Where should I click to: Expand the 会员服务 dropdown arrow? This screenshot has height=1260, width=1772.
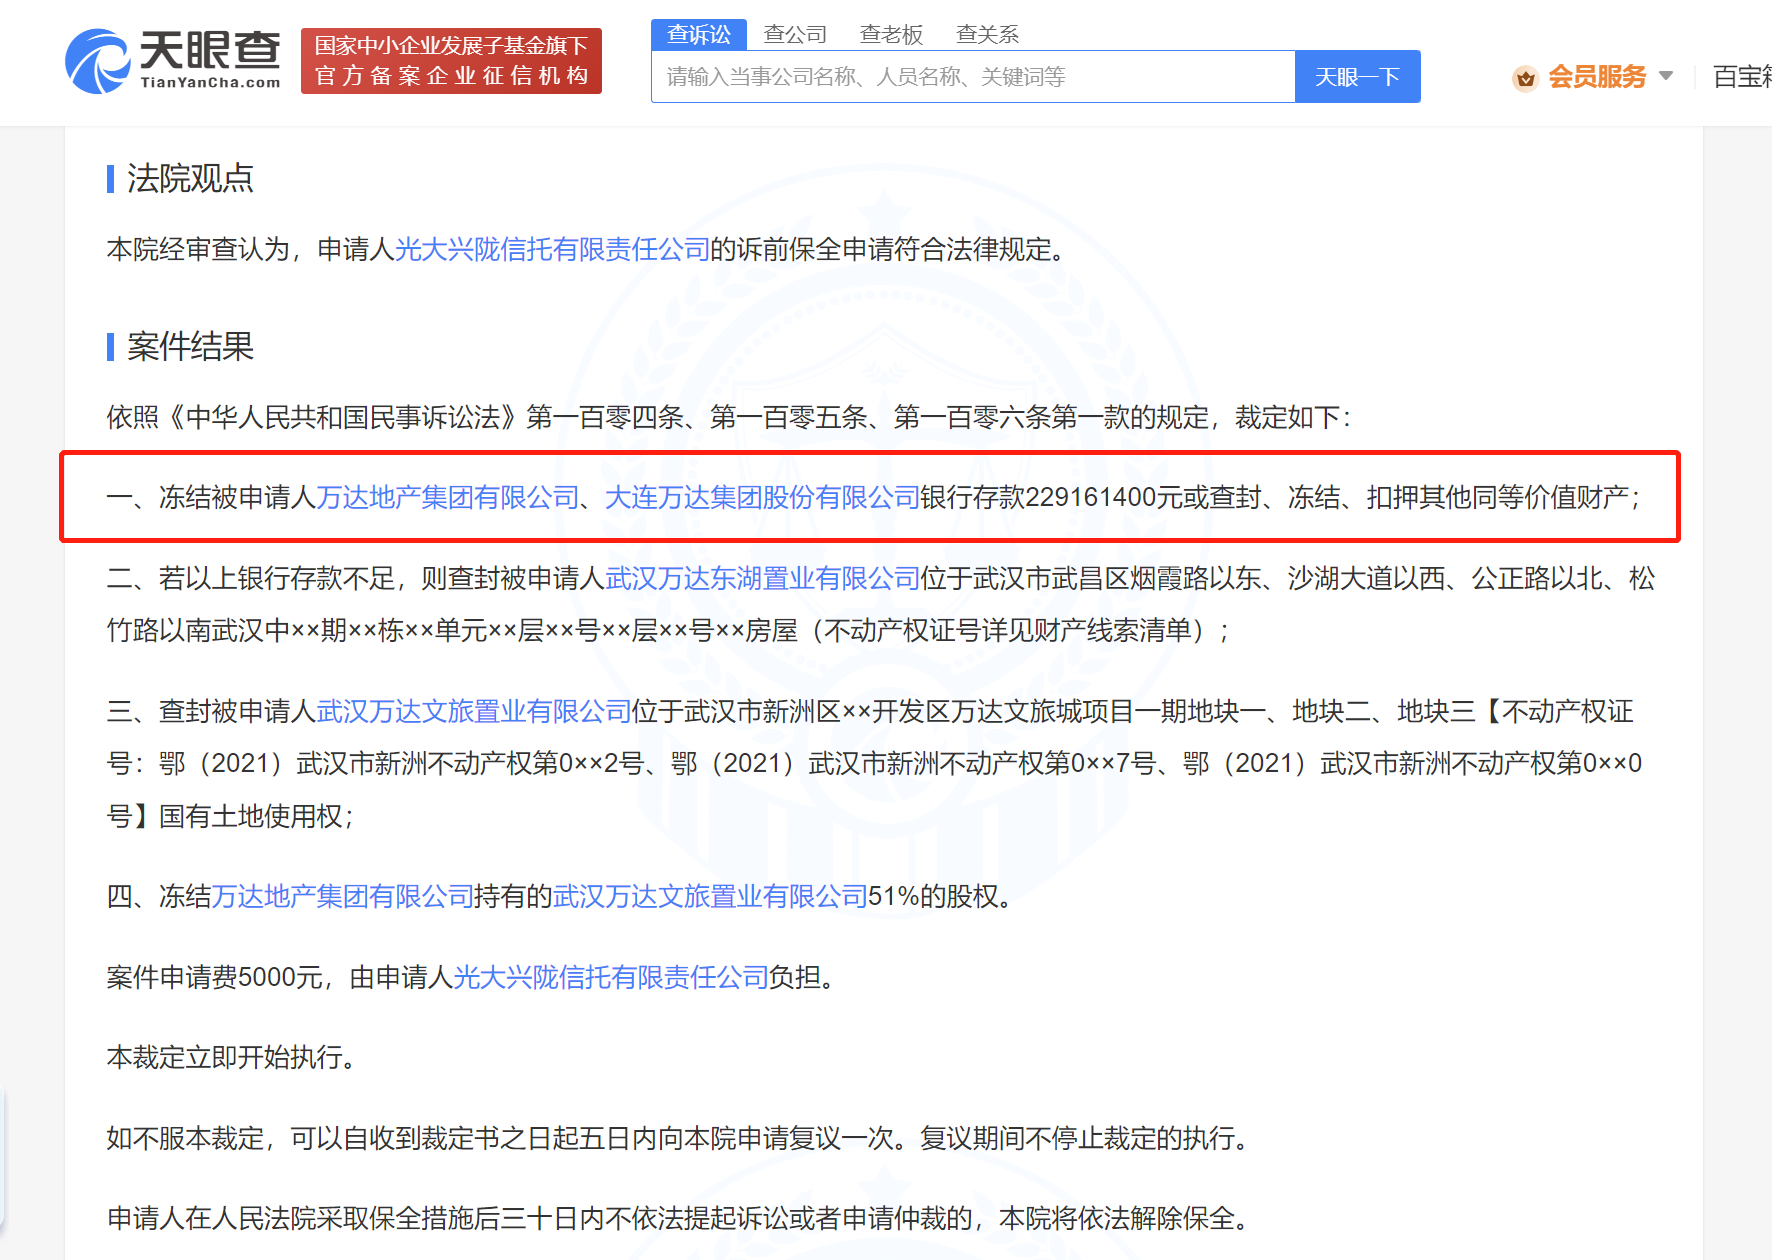[1666, 76]
